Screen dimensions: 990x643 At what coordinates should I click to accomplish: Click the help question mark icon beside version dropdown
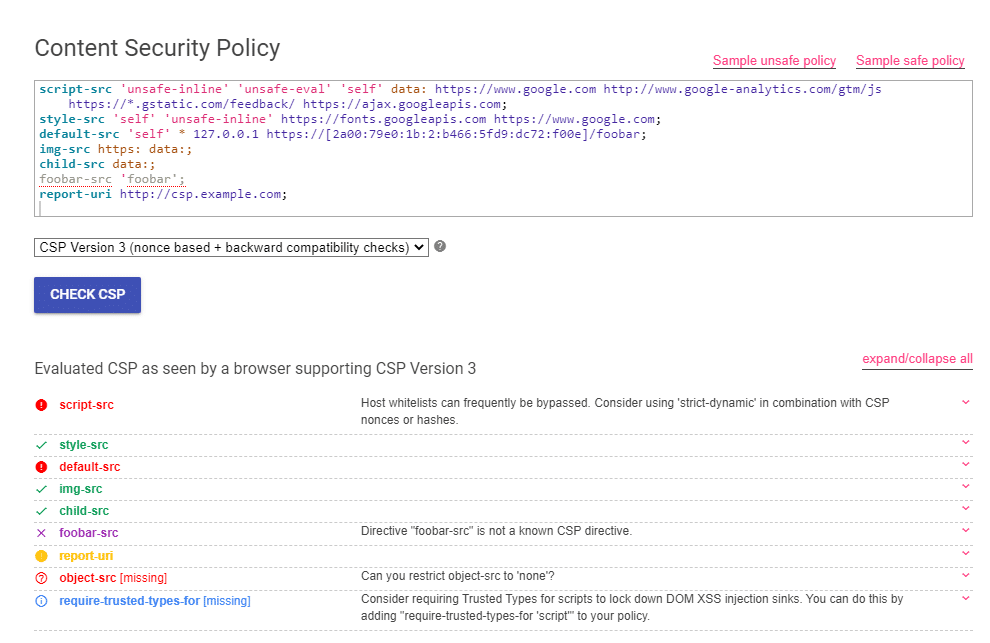440,246
